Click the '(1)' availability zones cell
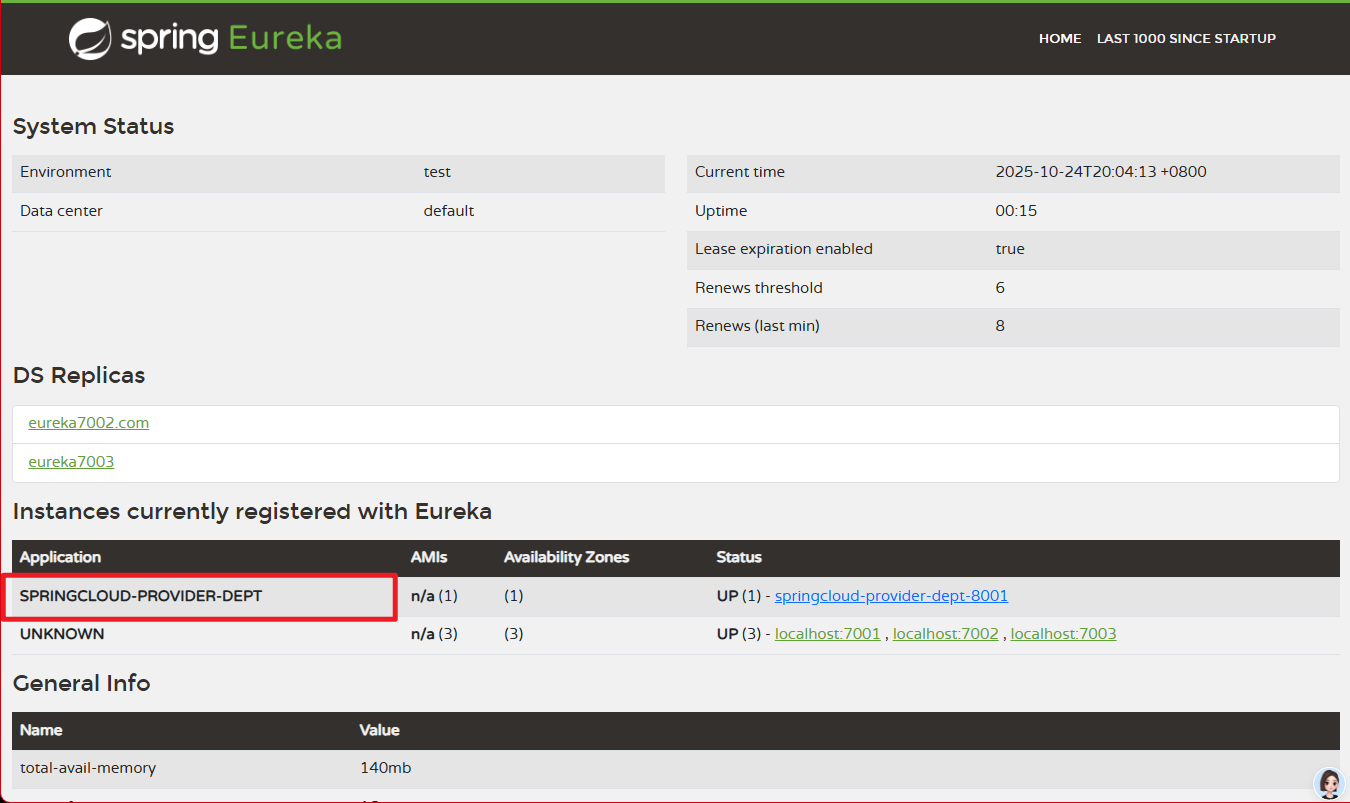 pyautogui.click(x=514, y=596)
